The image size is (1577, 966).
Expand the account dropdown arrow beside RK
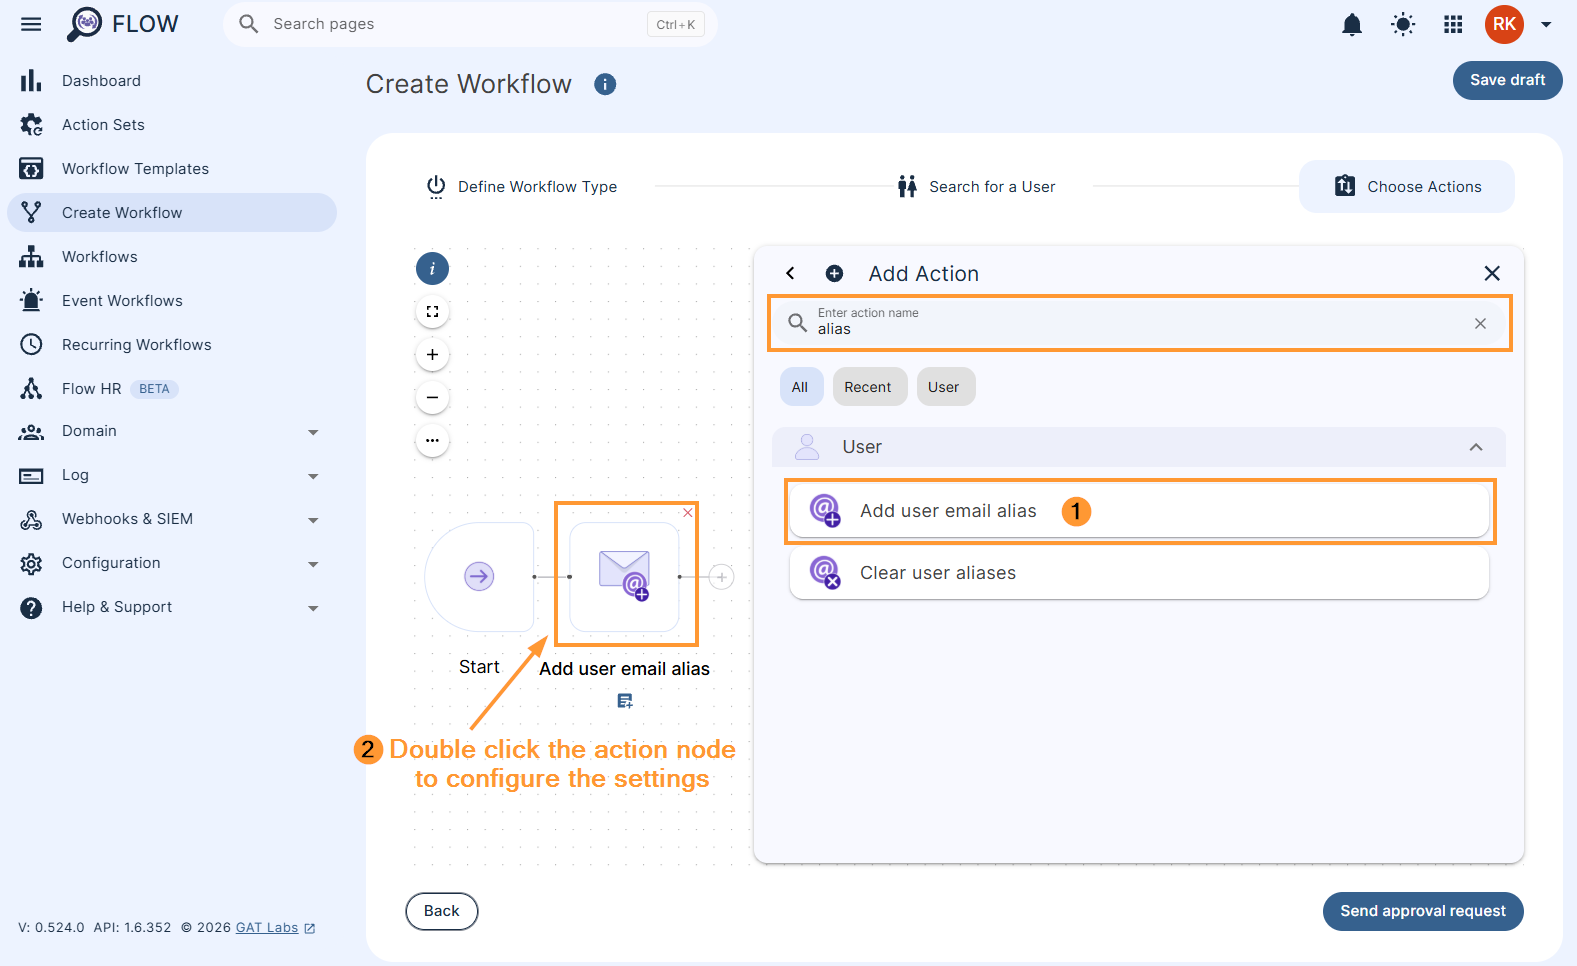click(x=1546, y=24)
